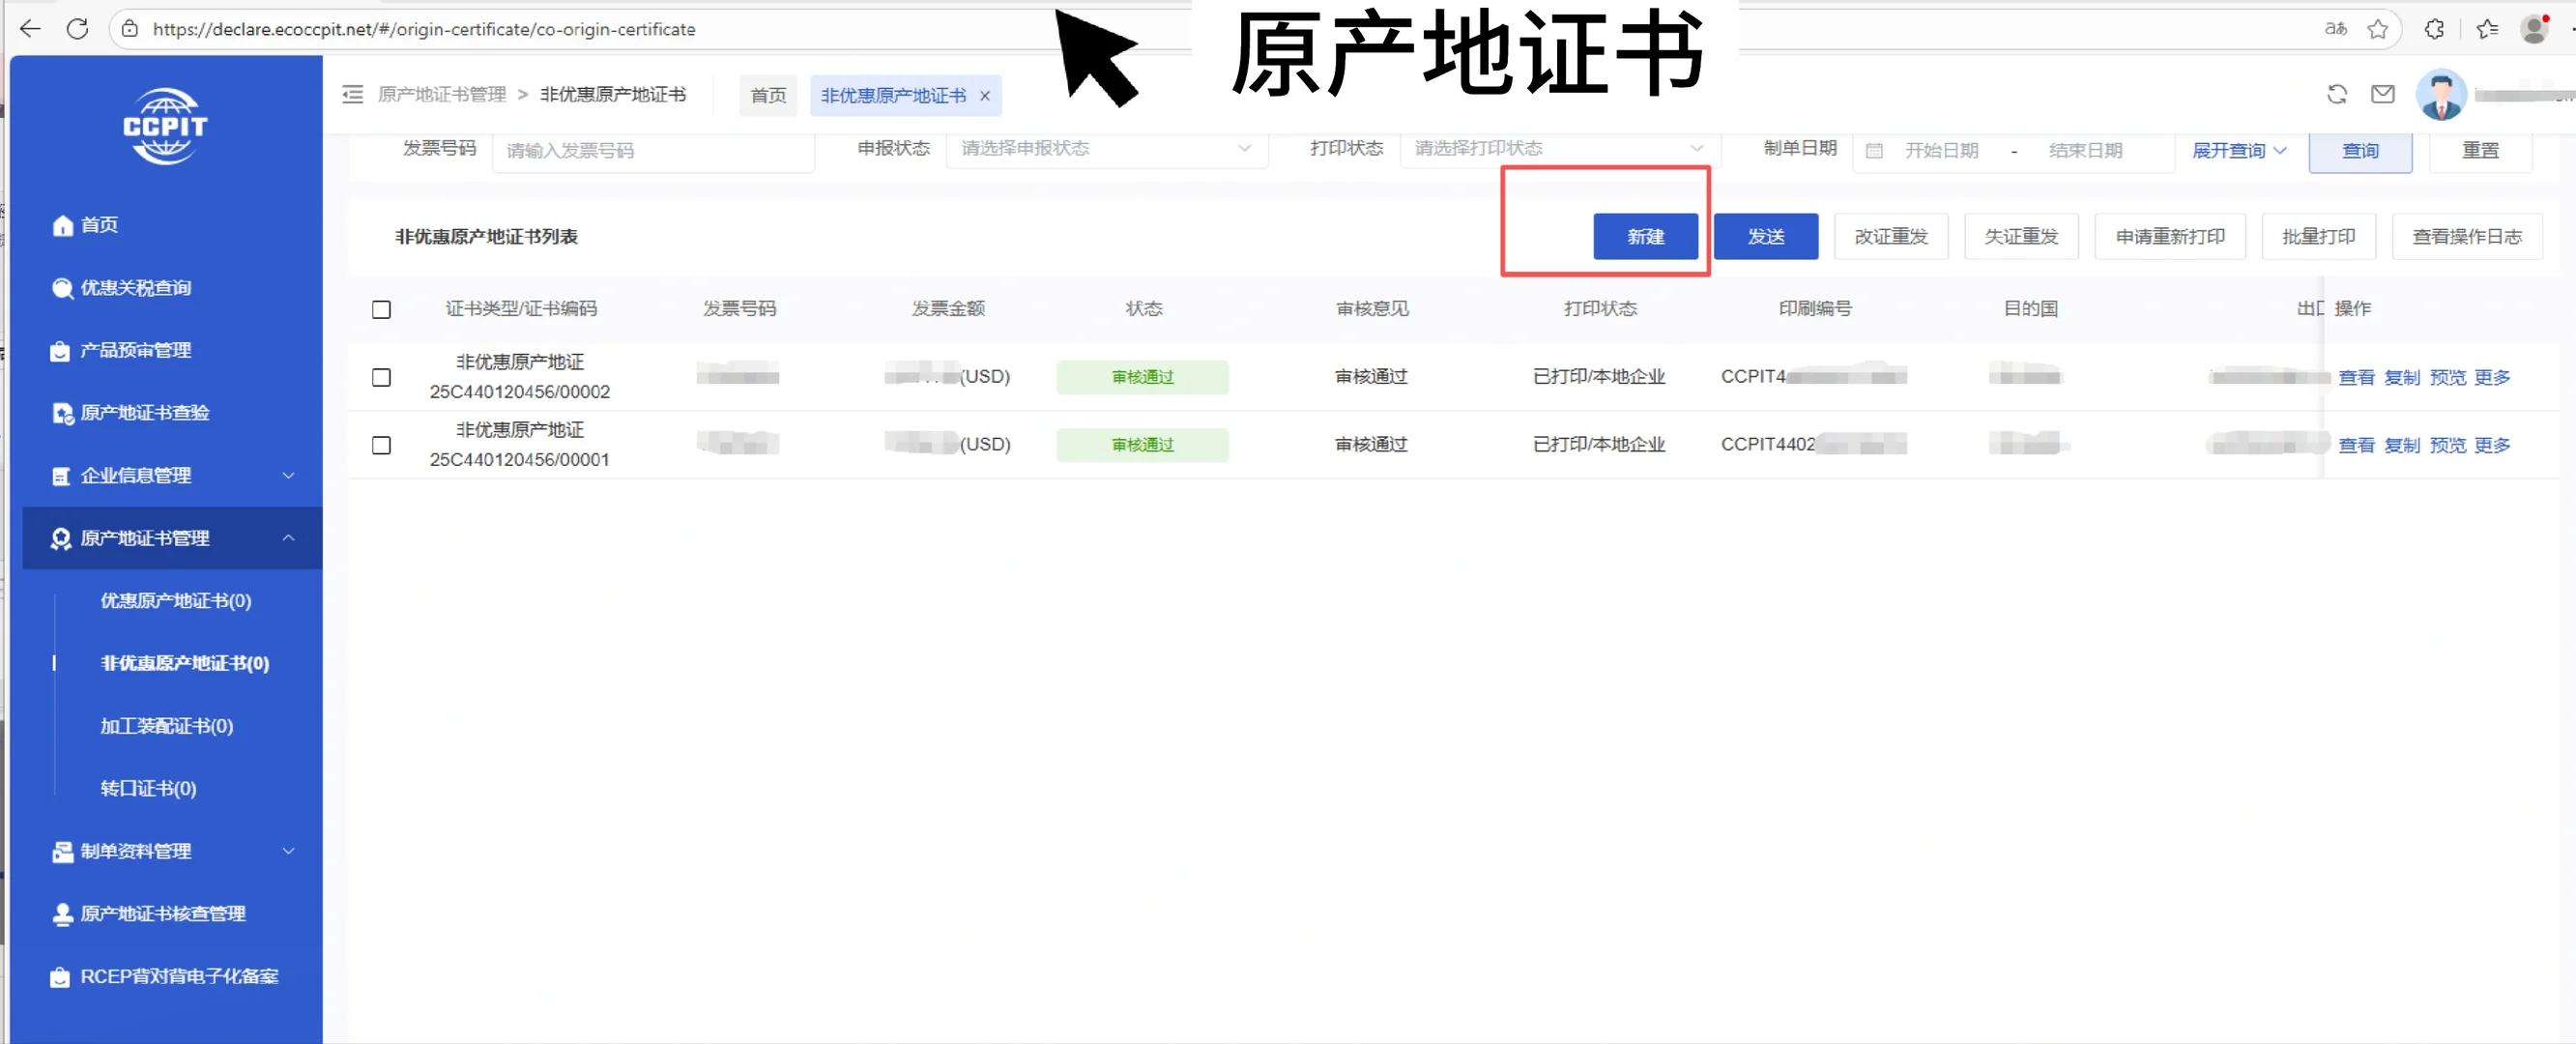Screen dimensions: 2576x1044
Task: Click the calendar icon next to 制单日期
Action: tap(1874, 150)
